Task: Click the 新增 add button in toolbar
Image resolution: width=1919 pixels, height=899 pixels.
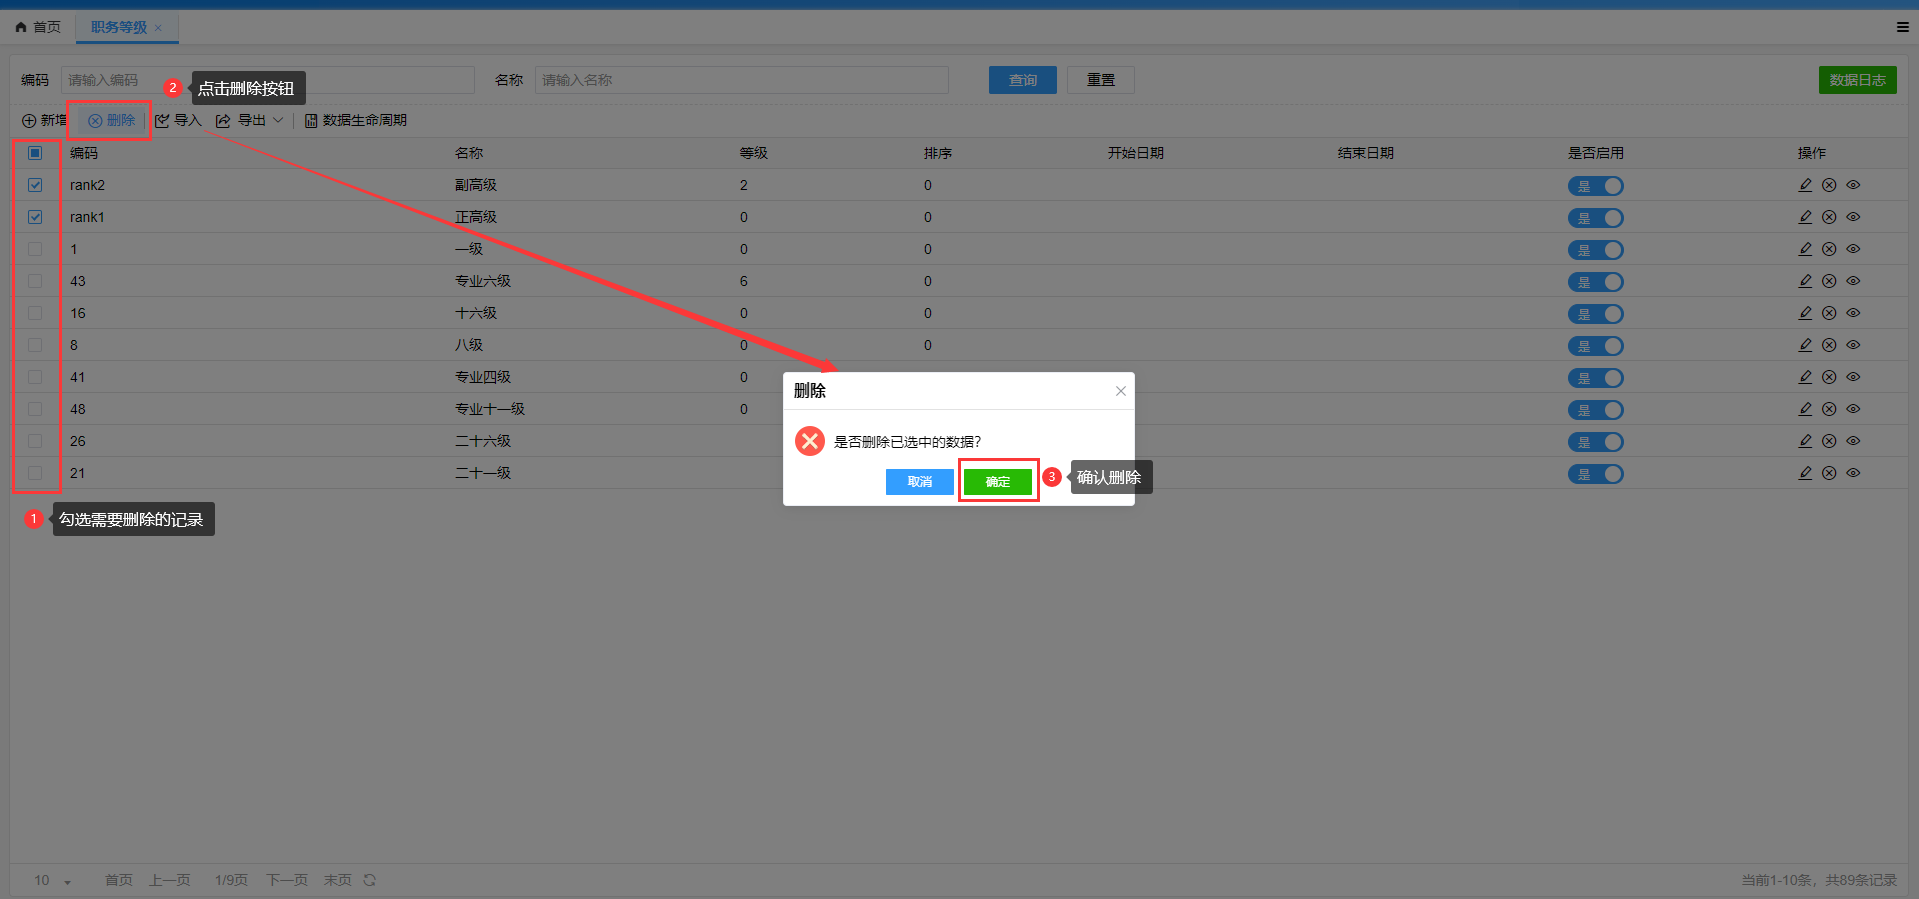Action: [44, 120]
